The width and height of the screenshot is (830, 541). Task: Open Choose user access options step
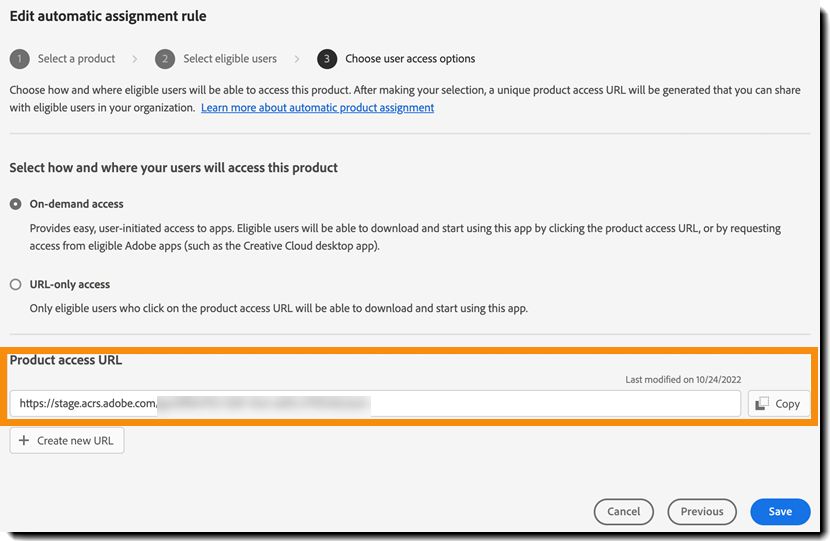coord(410,59)
